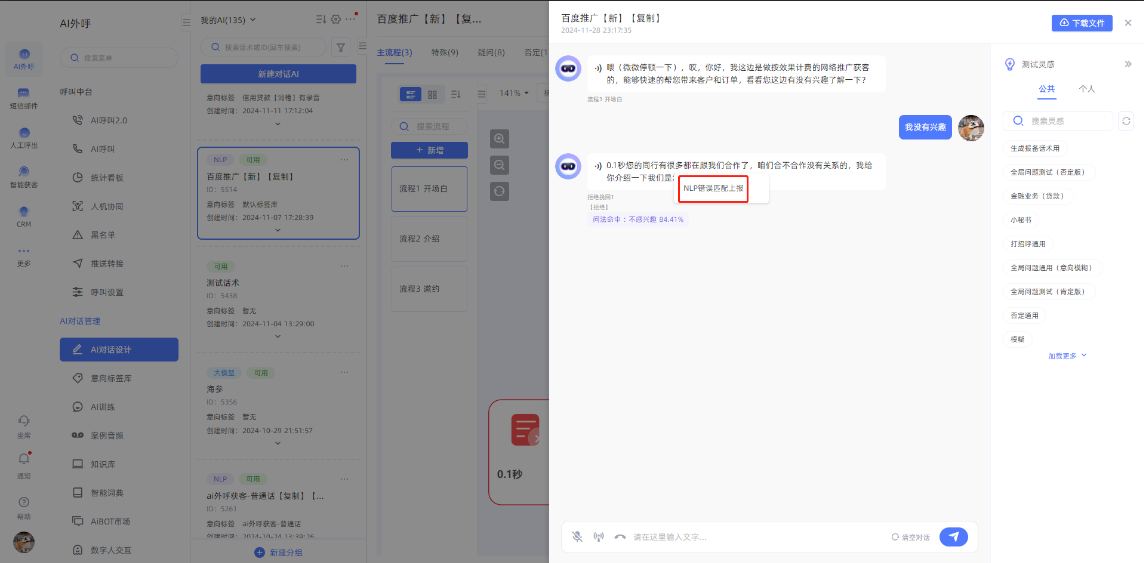The width and height of the screenshot is (1144, 563).
Task: Select the 公共 inspiration tab
Action: (x=1046, y=89)
